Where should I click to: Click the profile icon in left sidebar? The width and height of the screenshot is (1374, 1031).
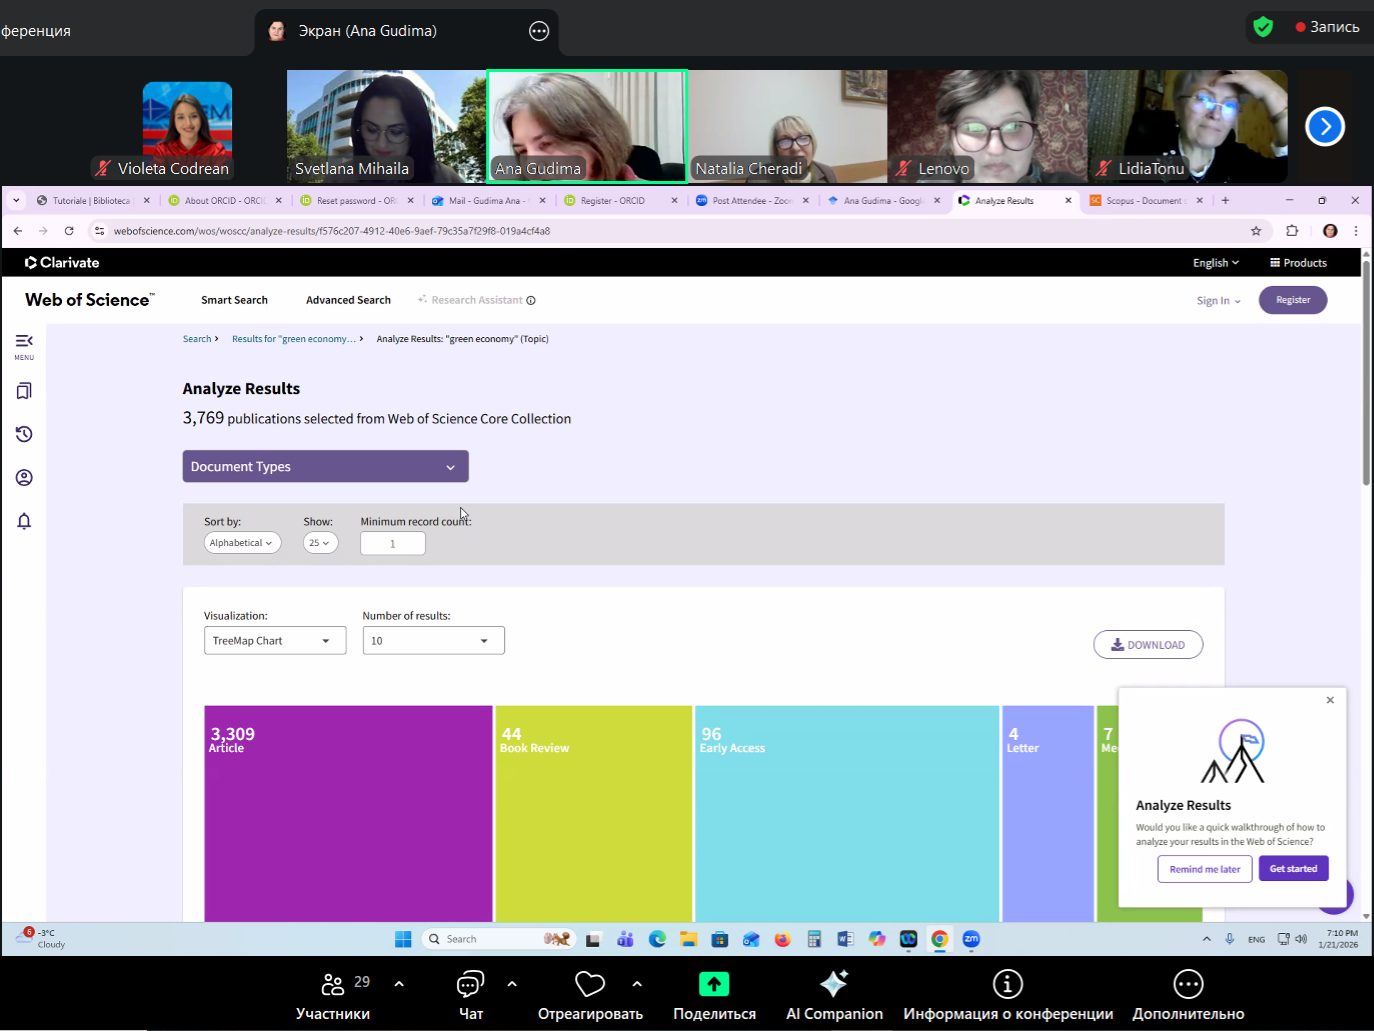[24, 478]
